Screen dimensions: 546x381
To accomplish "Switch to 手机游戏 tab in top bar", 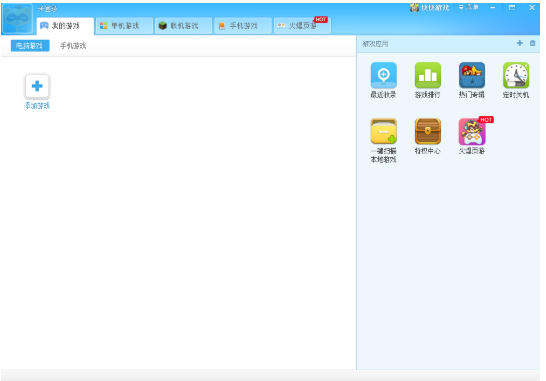I will [x=243, y=26].
